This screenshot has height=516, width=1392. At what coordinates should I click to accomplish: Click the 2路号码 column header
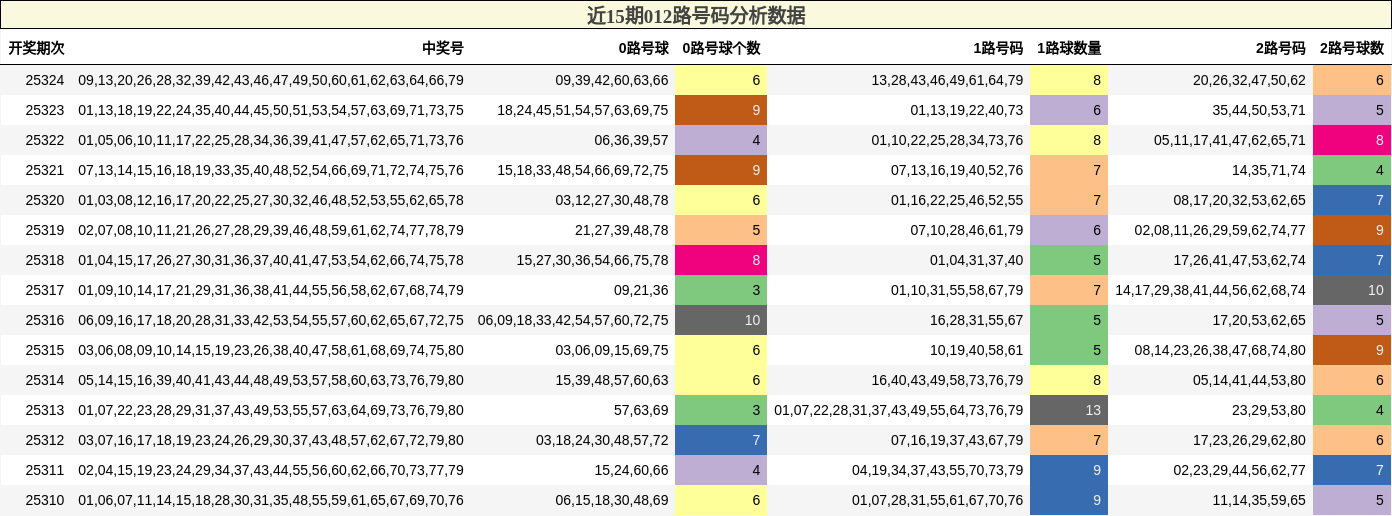1281,48
